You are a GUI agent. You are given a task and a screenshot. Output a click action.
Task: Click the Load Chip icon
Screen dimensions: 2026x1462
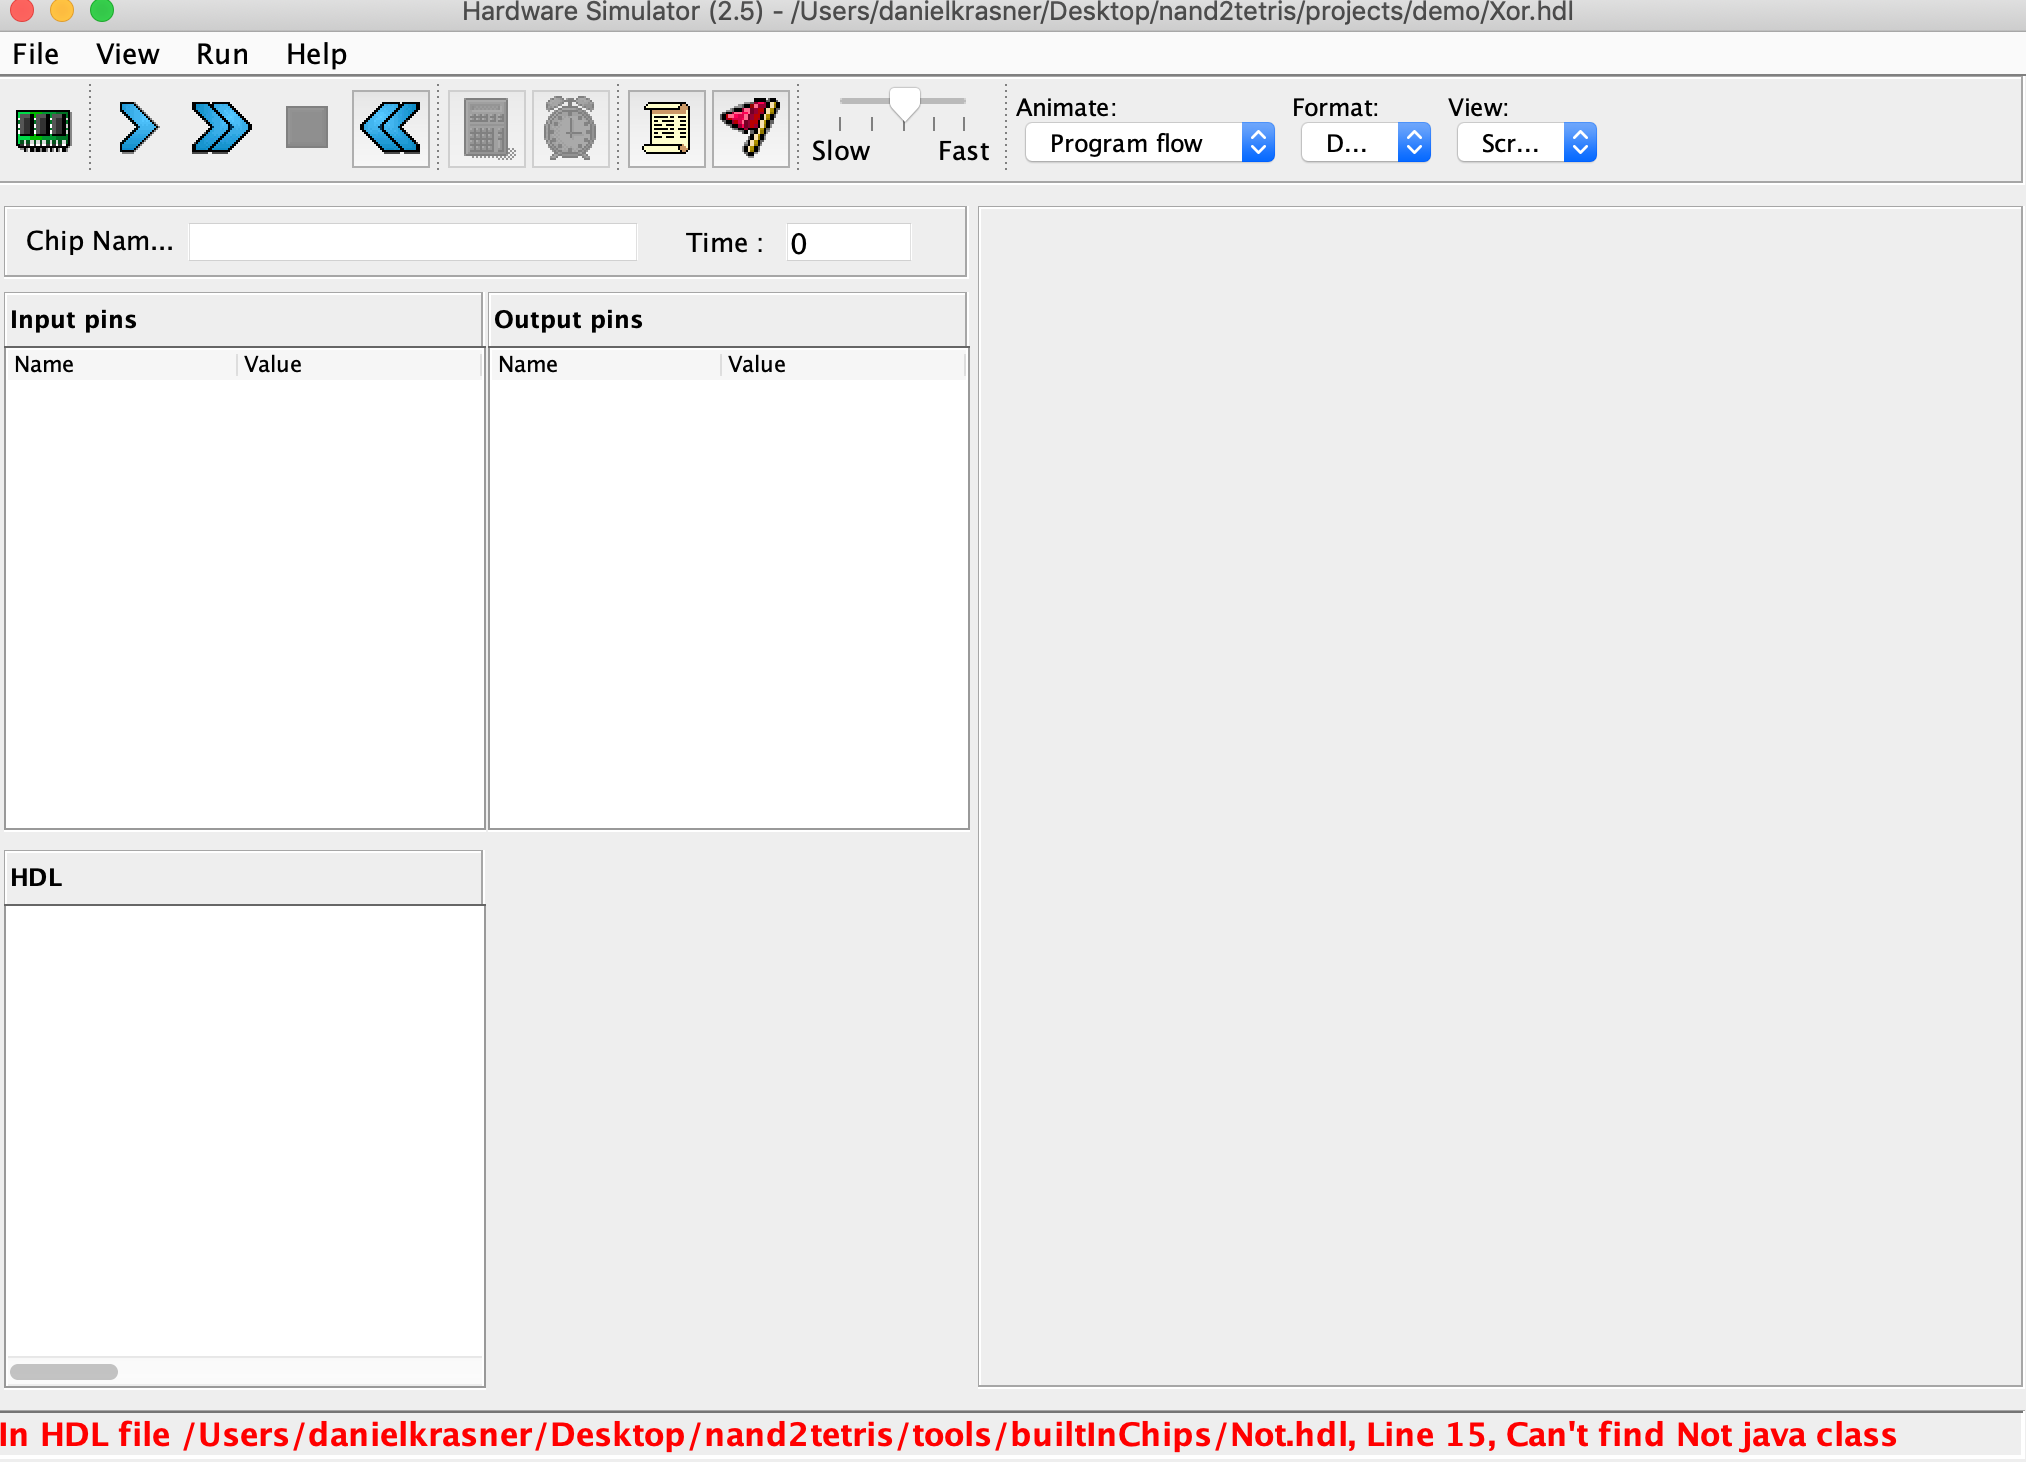click(43, 129)
